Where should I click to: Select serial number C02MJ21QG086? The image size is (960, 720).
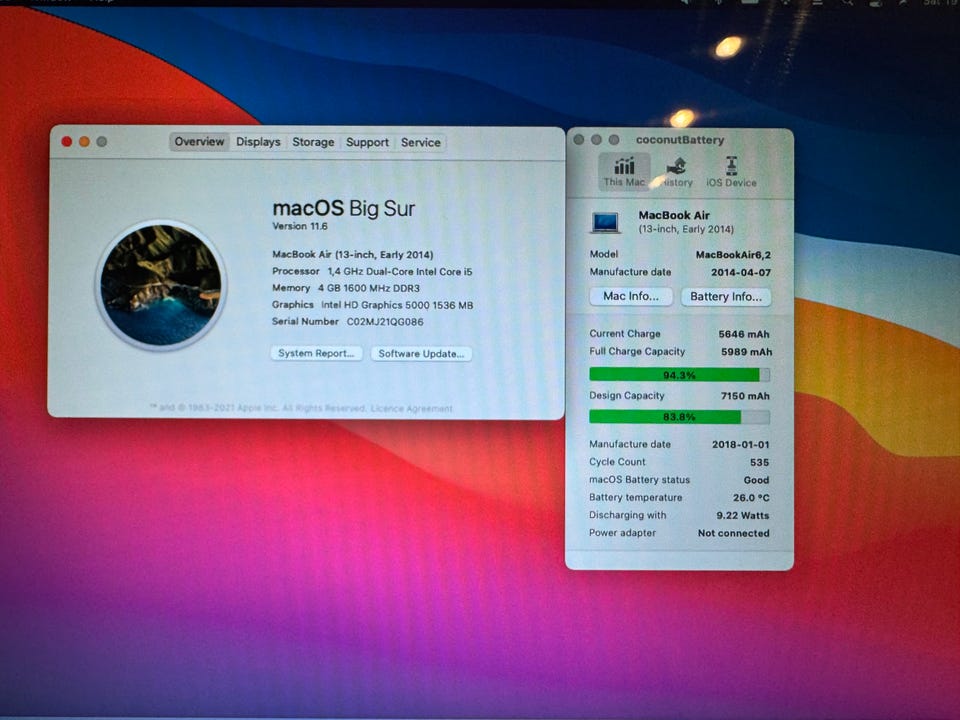click(385, 321)
